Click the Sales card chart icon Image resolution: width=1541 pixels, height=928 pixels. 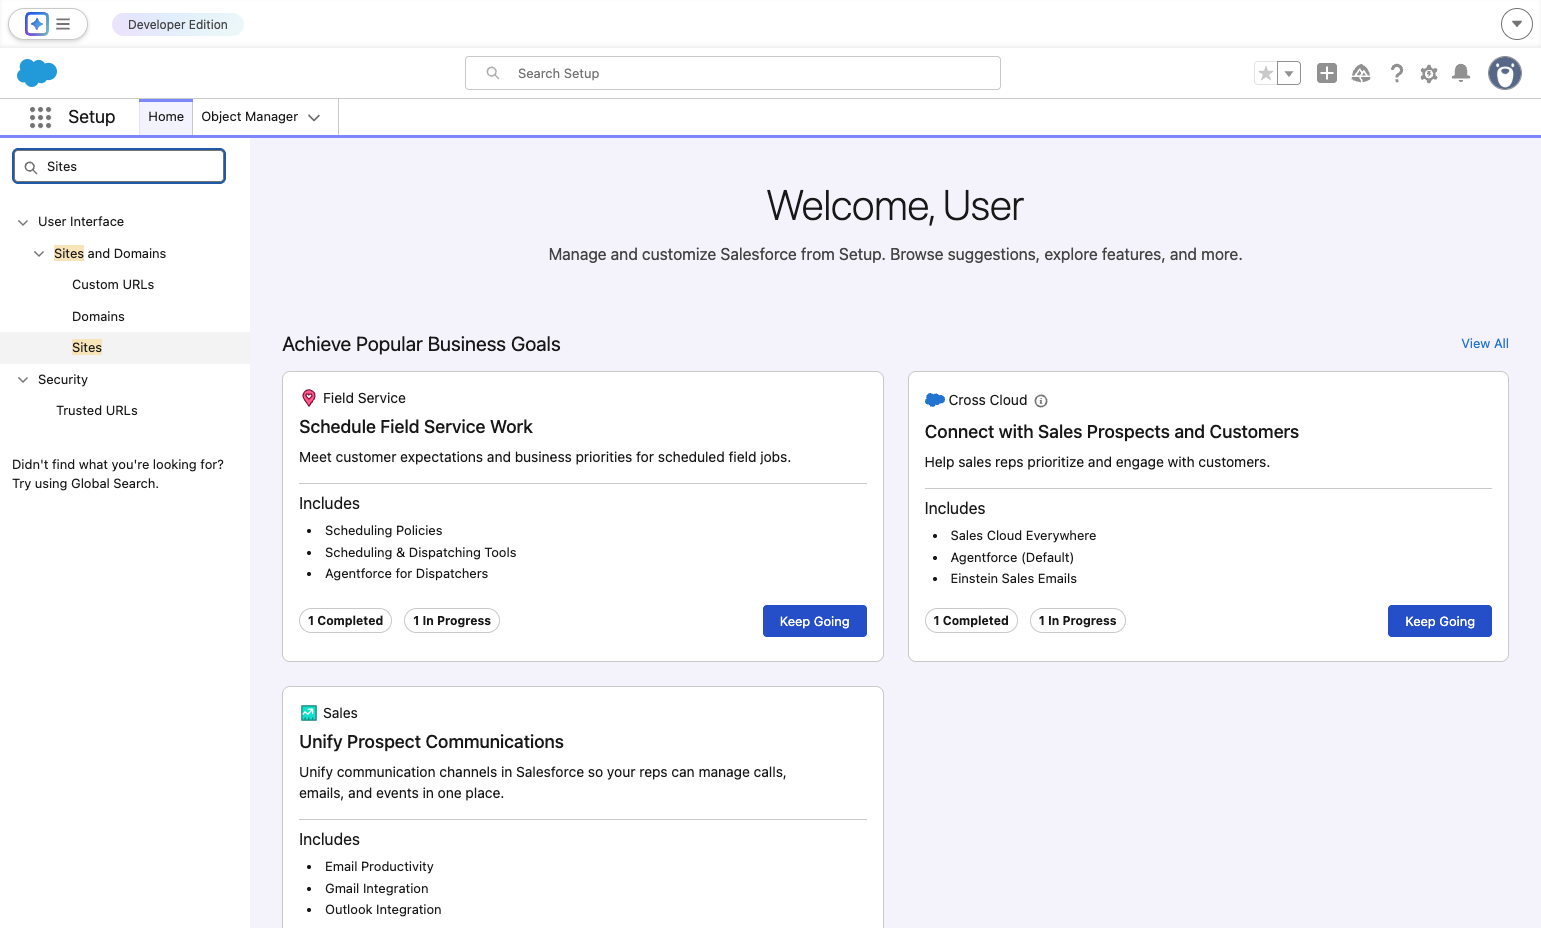coord(309,713)
